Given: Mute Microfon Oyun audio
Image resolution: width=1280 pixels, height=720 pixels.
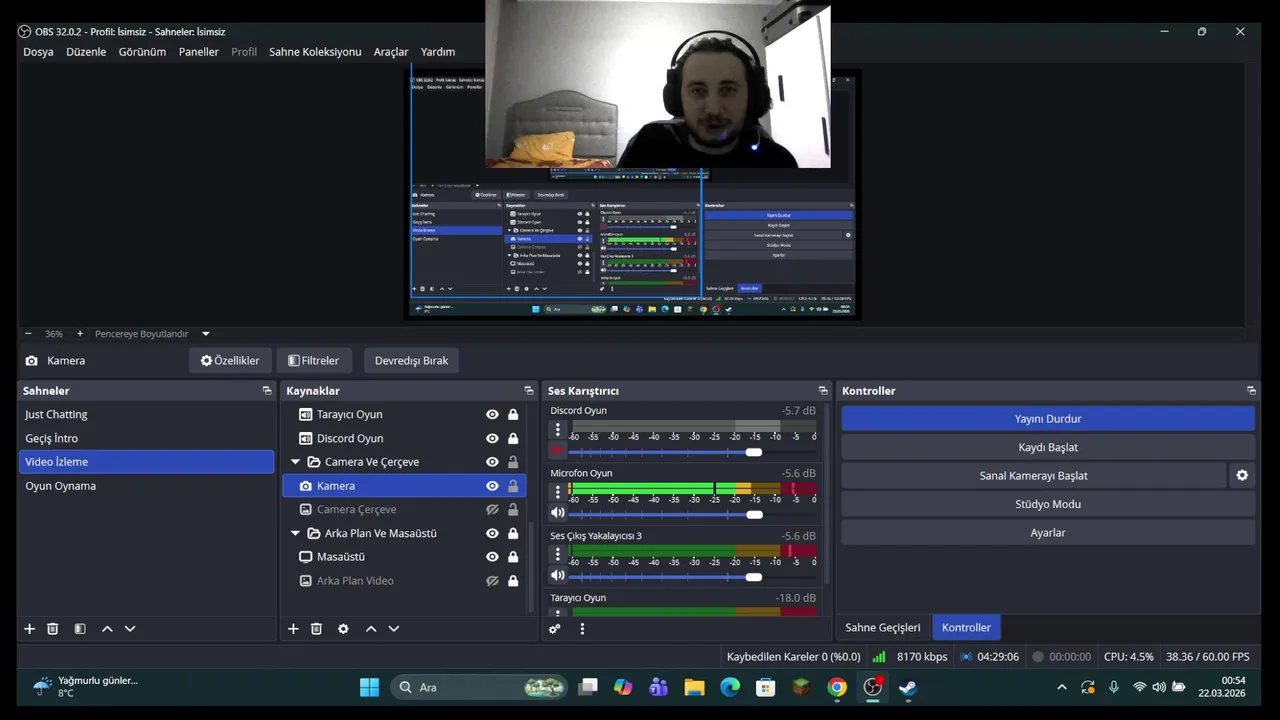Looking at the screenshot, I should click(558, 513).
